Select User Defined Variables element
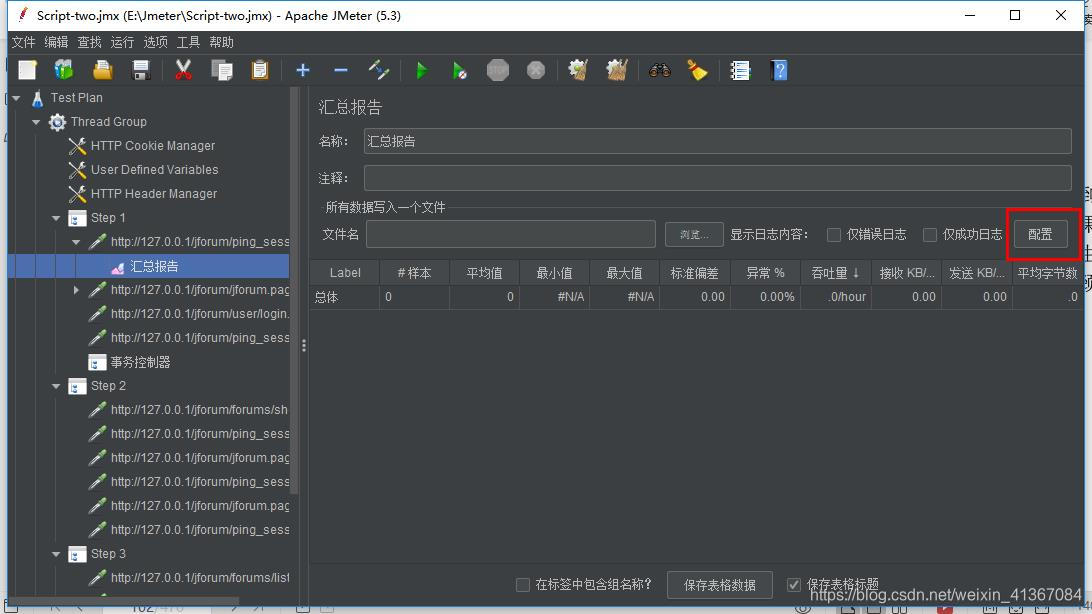The image size is (1092, 614). (143, 170)
